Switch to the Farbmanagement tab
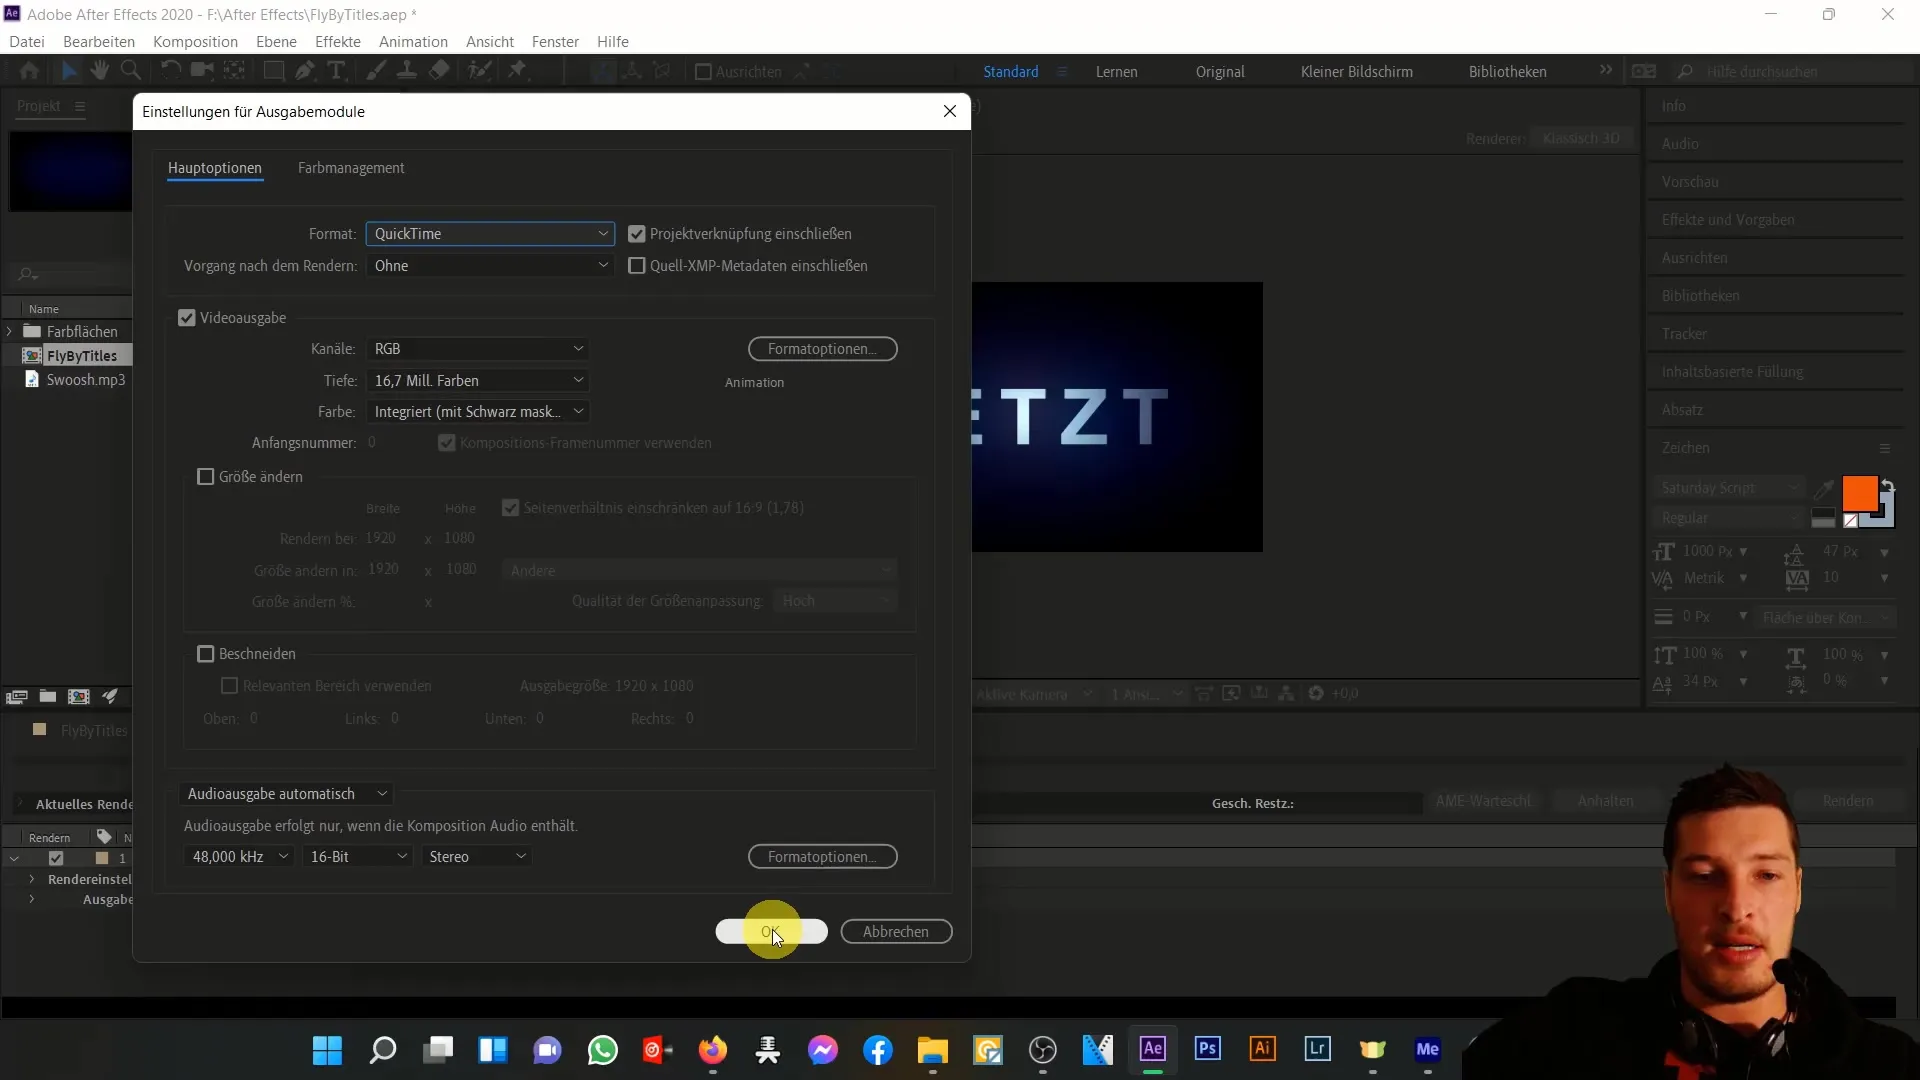 click(x=351, y=168)
